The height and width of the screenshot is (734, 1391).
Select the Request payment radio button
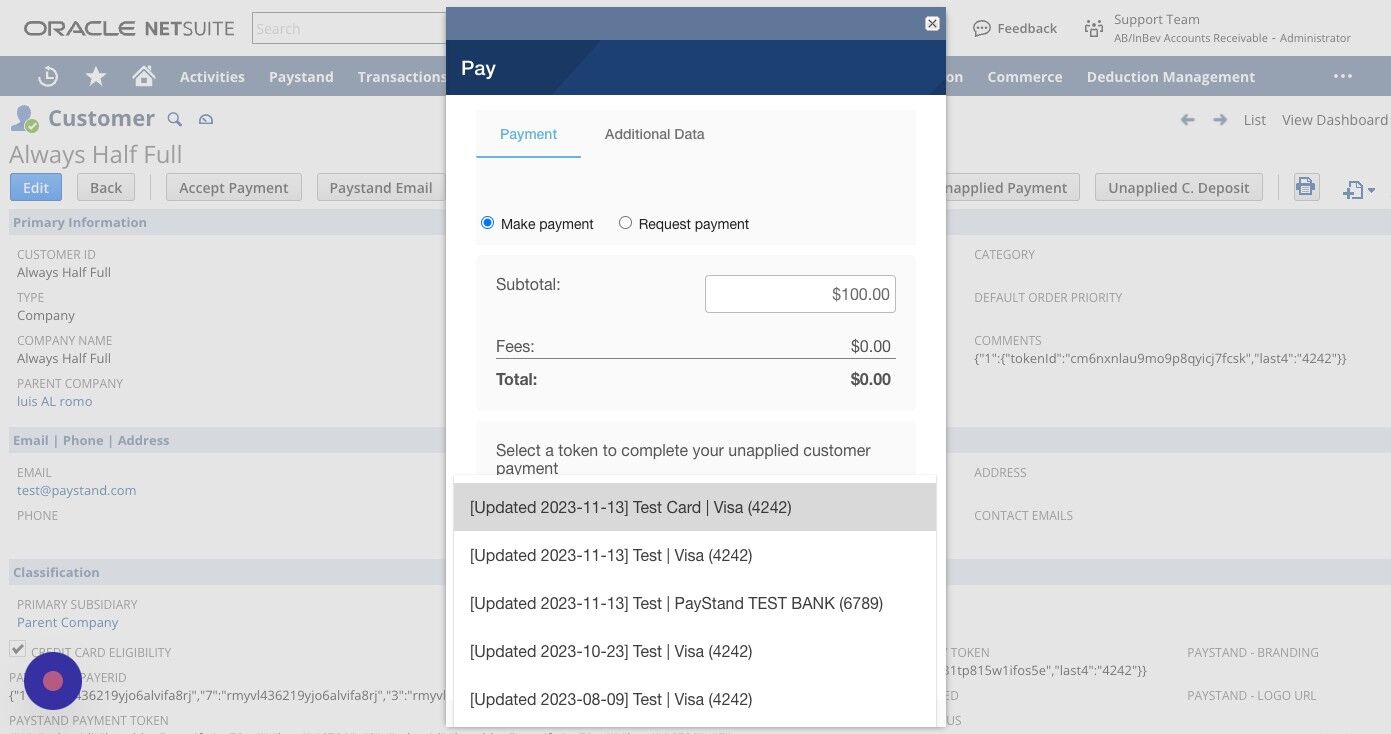[x=625, y=222]
